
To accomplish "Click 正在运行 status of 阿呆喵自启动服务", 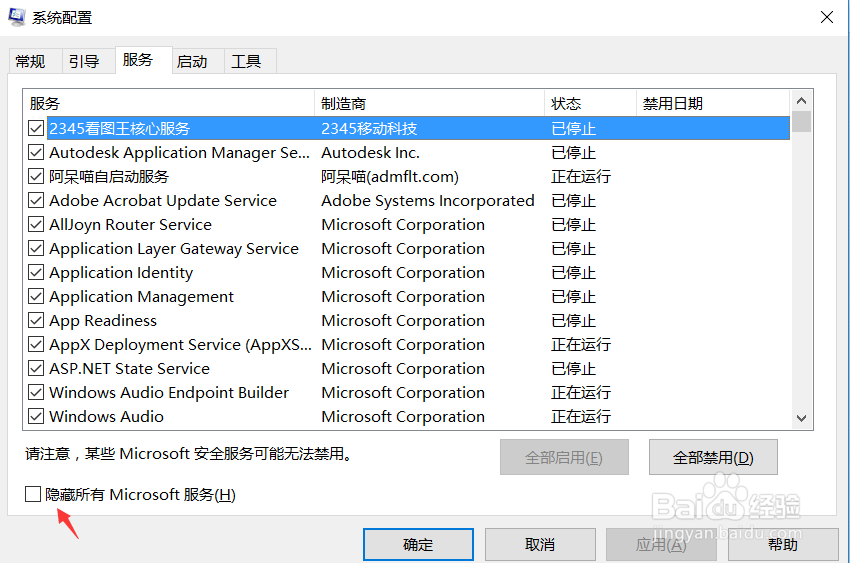I will click(581, 176).
